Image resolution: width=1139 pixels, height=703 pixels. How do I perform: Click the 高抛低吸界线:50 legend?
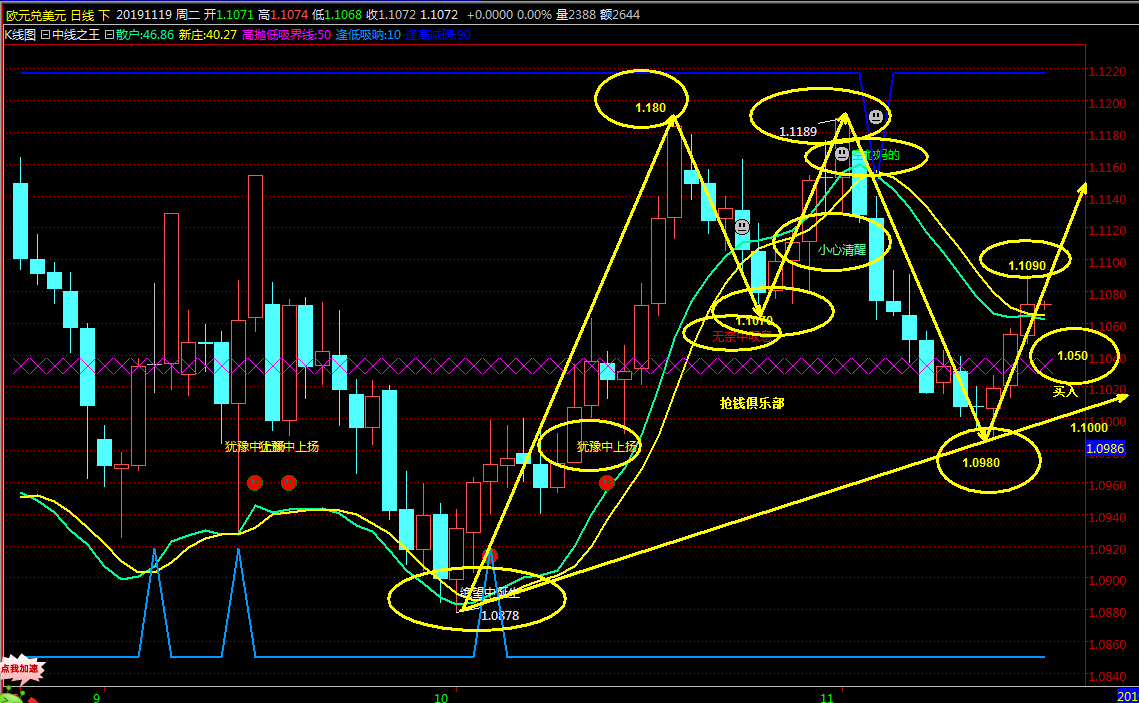(x=286, y=35)
